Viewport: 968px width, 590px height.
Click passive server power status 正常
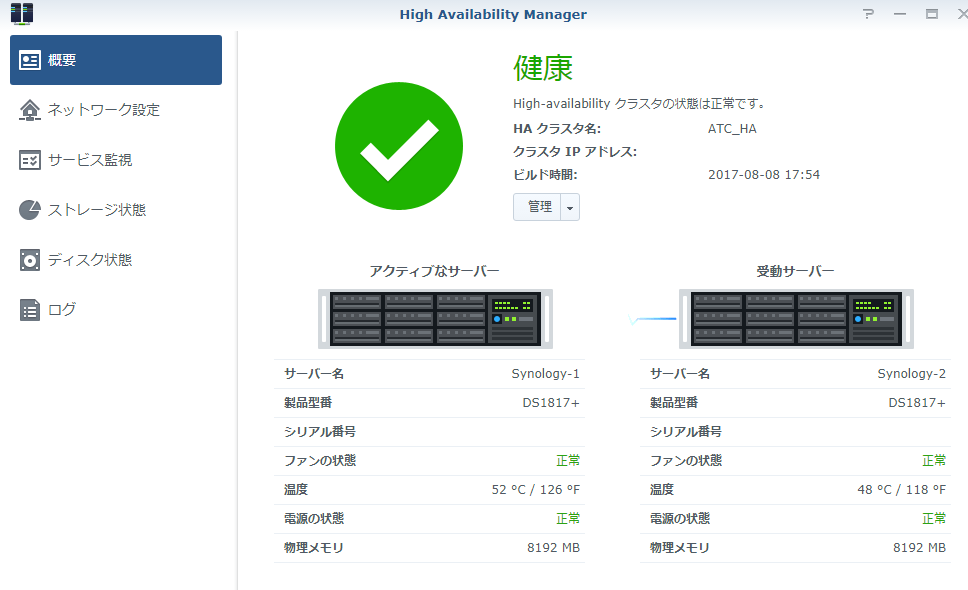click(x=934, y=518)
